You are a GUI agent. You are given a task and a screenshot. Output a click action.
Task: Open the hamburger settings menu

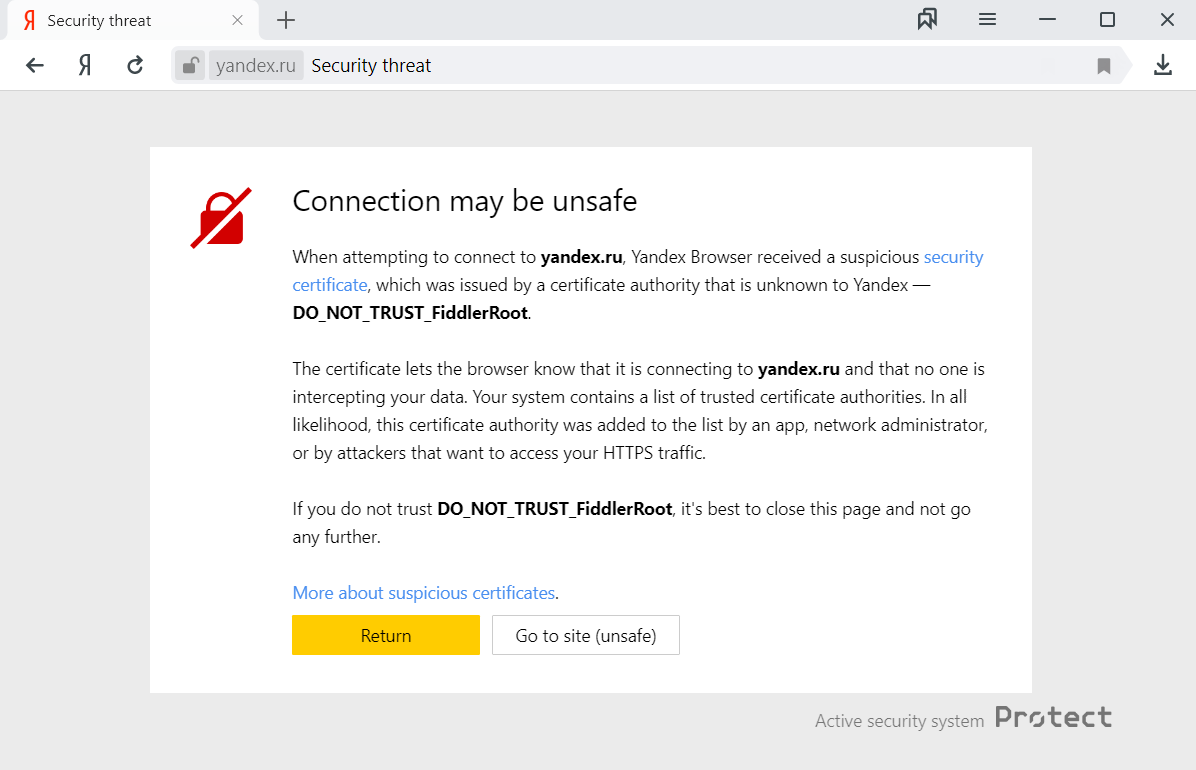point(987,20)
